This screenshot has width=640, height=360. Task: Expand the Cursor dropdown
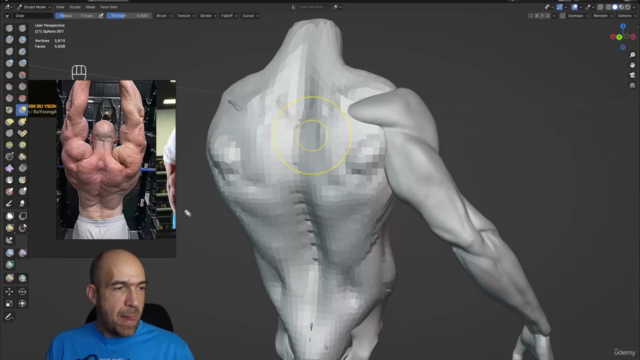tap(250, 16)
